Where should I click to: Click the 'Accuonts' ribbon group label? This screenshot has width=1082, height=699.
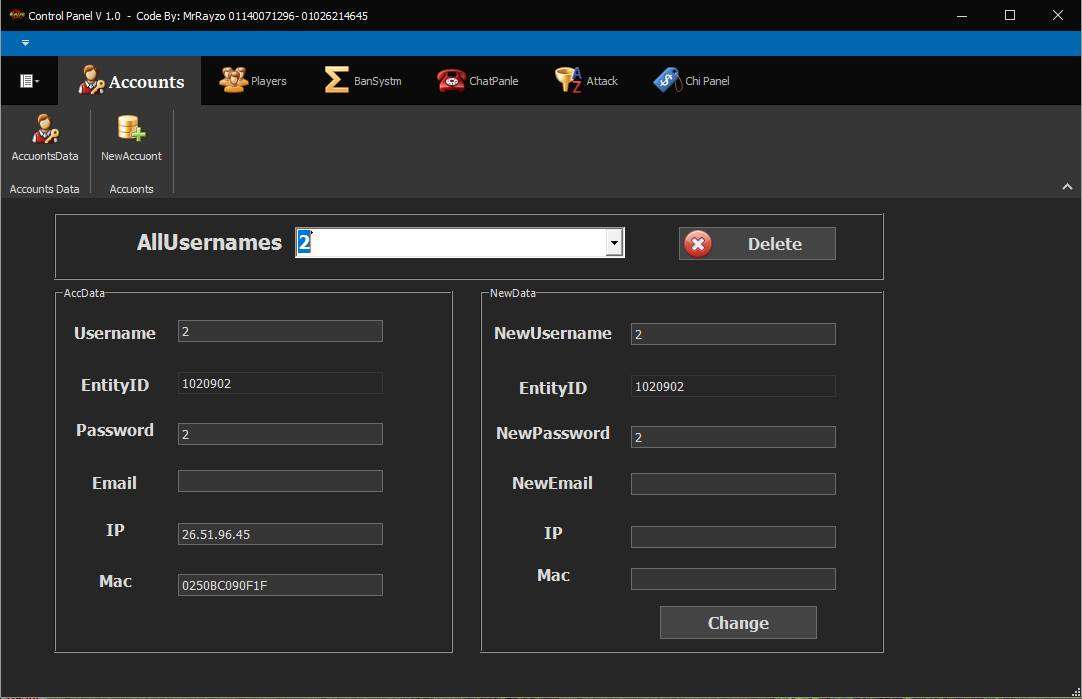pos(131,189)
